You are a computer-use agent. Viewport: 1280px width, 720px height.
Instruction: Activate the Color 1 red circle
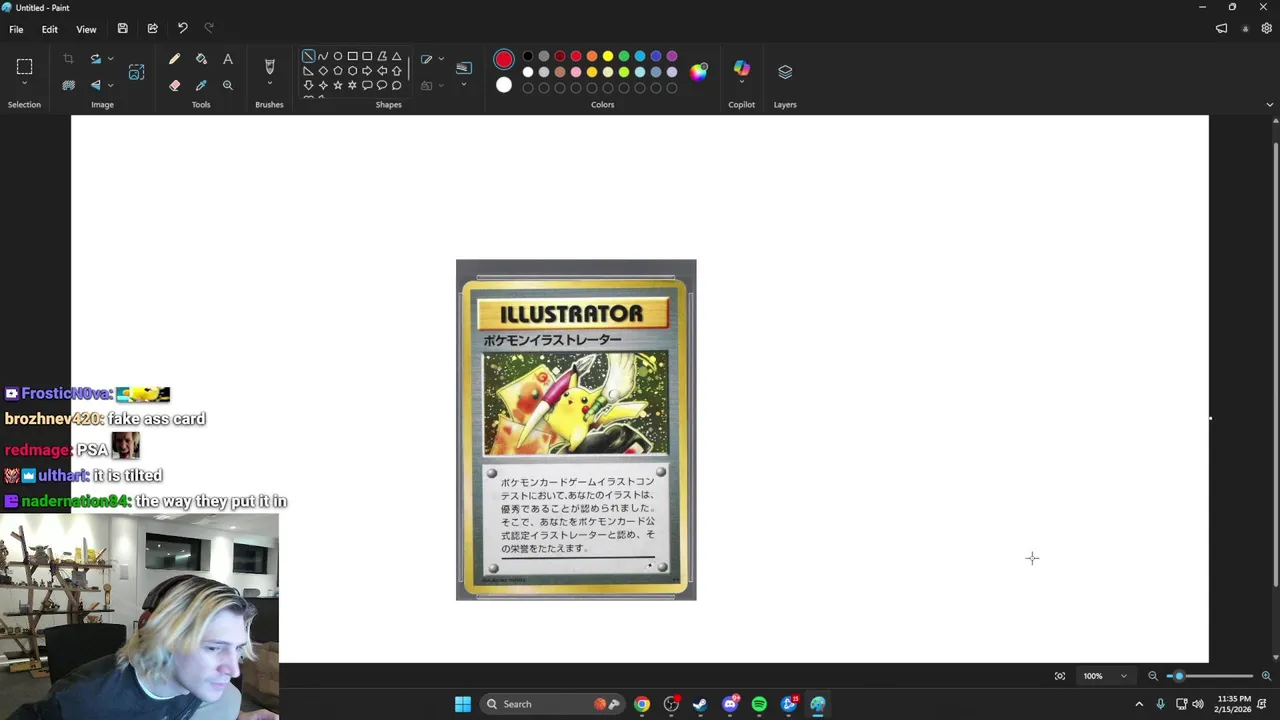(504, 60)
